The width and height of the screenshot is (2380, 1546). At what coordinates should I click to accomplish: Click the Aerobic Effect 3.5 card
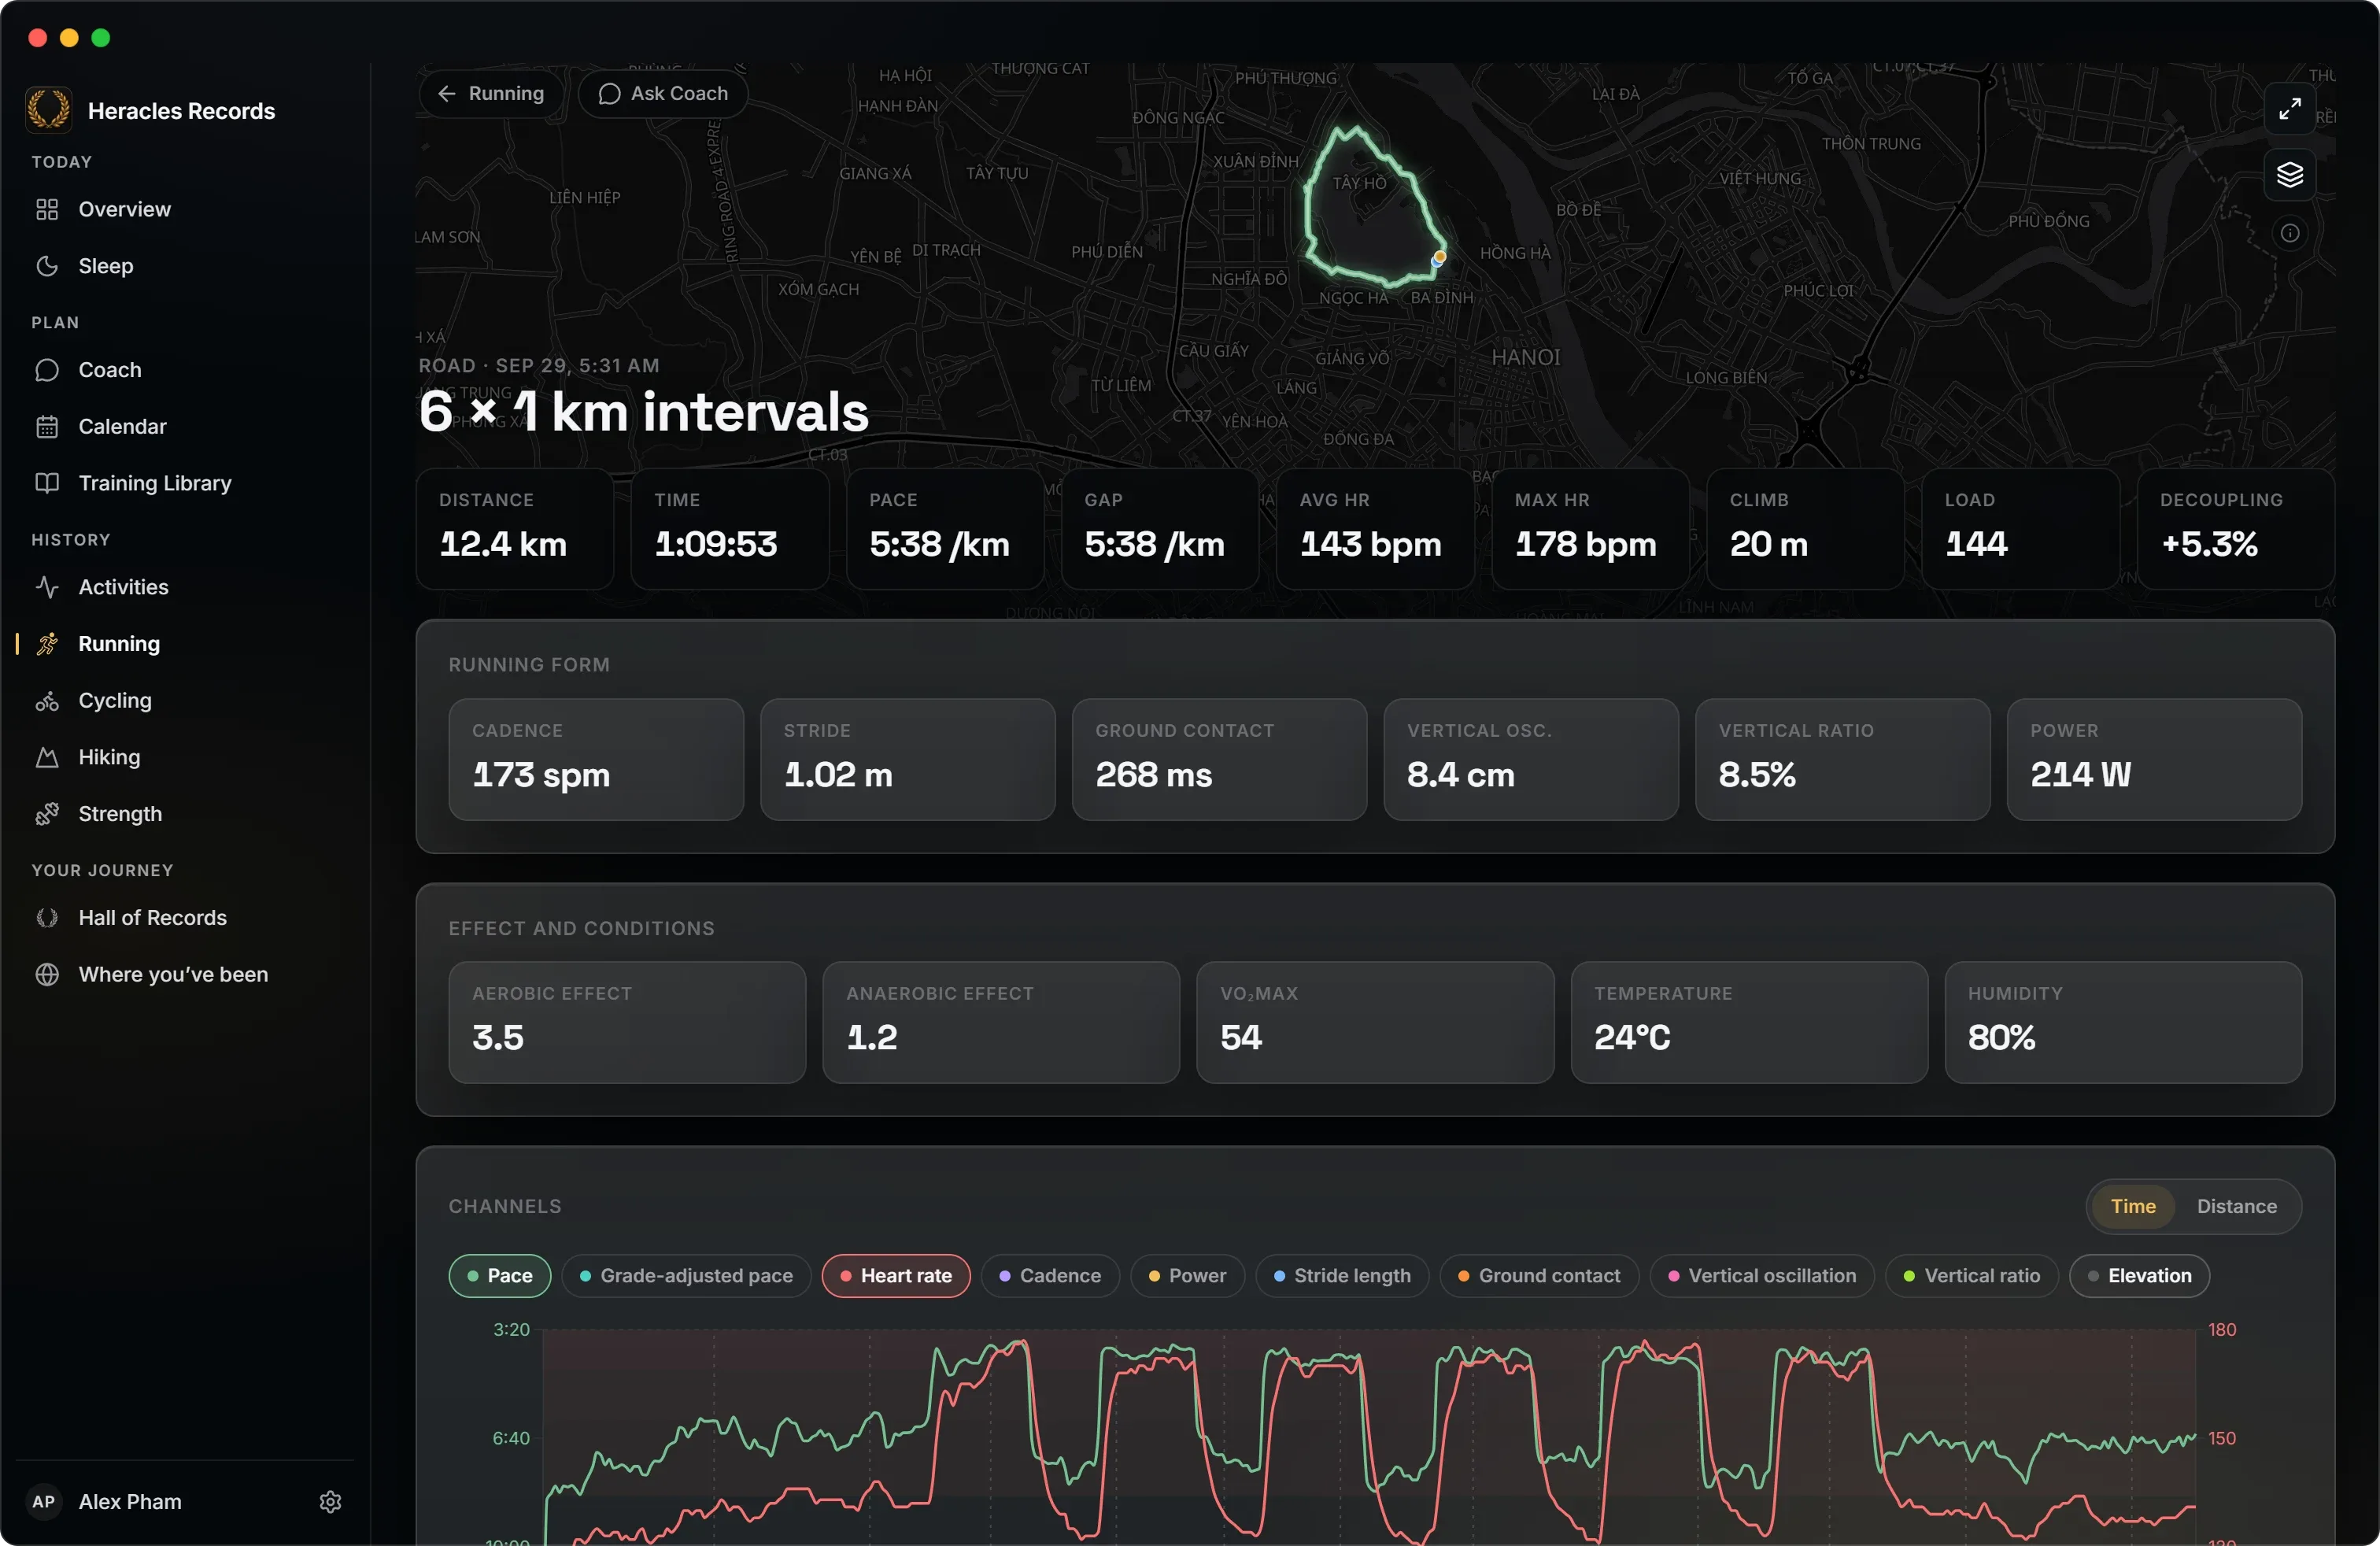click(x=627, y=1023)
